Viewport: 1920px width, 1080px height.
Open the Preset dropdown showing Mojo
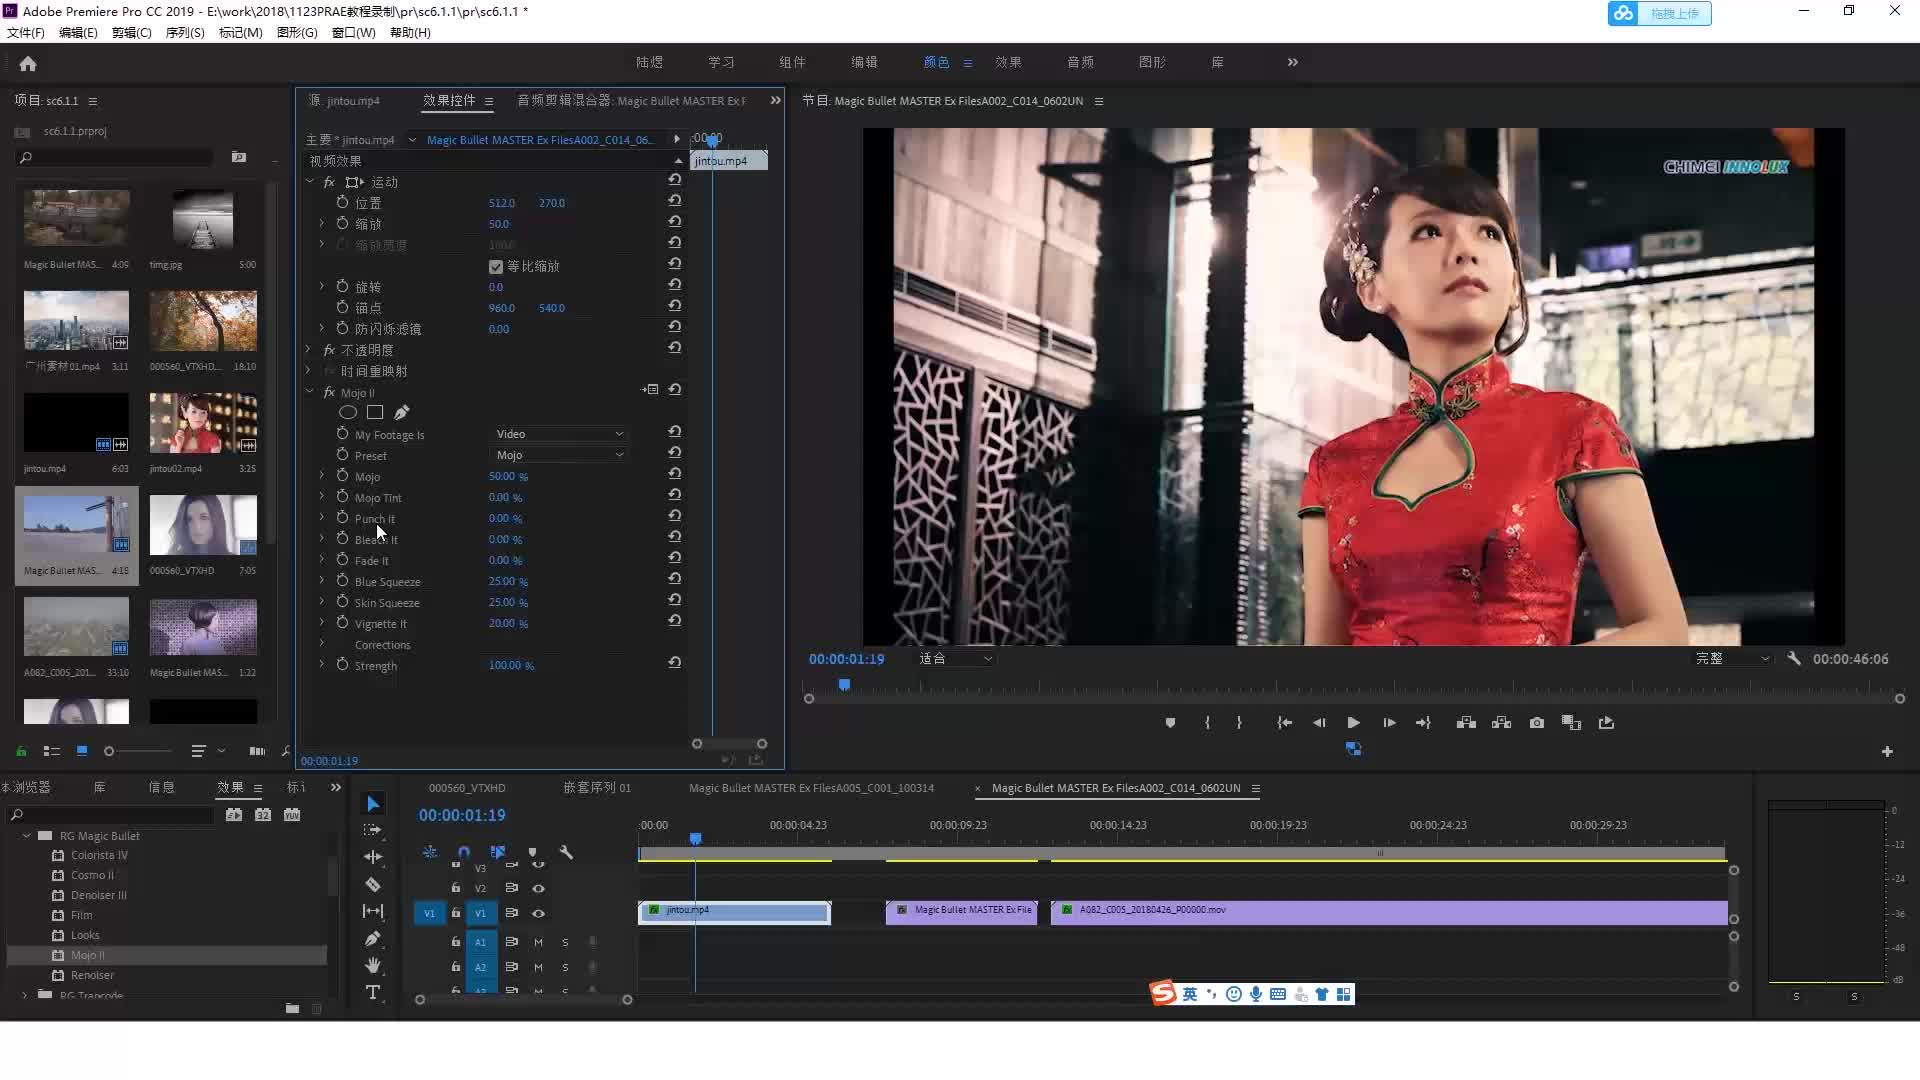559,455
